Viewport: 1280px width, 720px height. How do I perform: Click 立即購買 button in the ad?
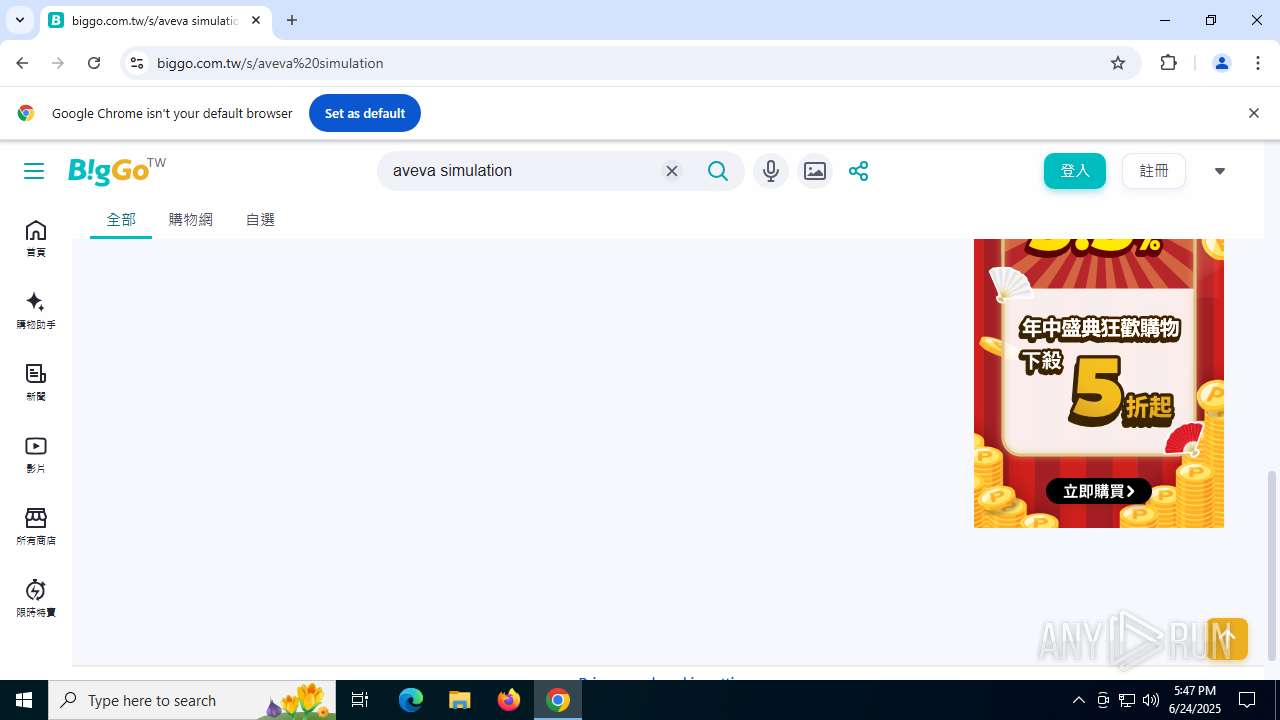1098,491
